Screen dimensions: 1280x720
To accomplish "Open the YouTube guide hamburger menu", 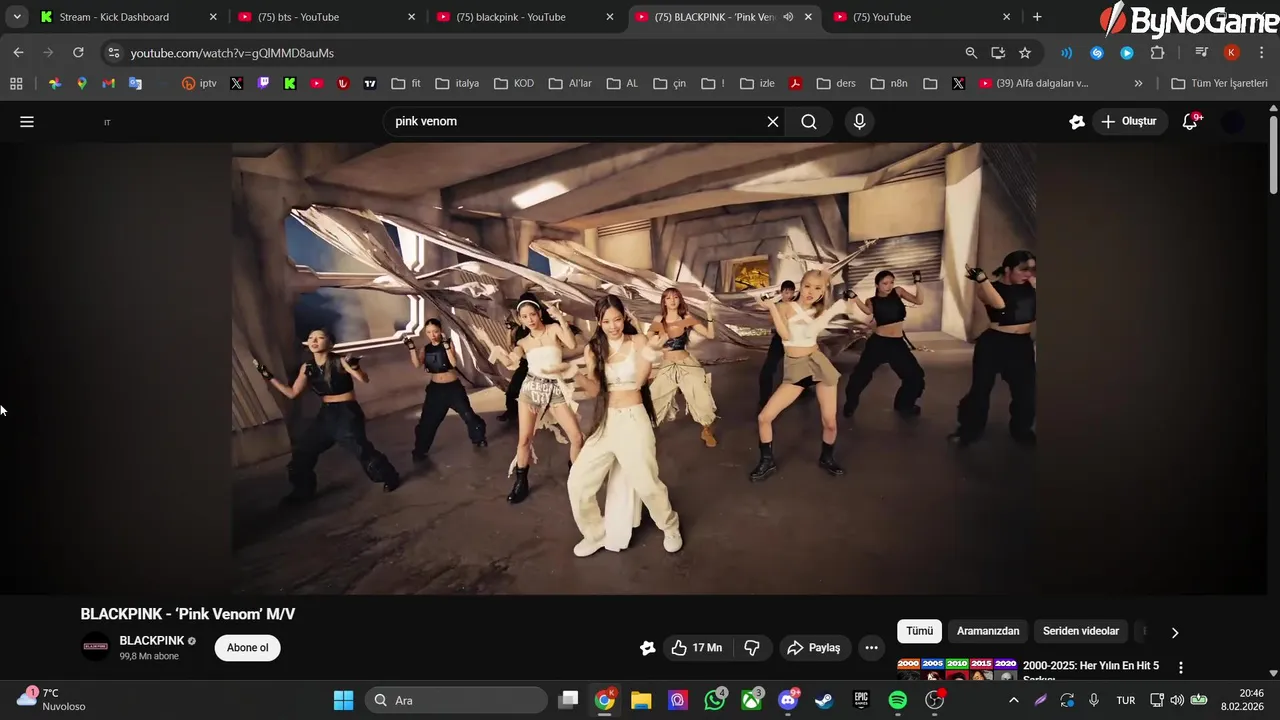I will pos(27,122).
